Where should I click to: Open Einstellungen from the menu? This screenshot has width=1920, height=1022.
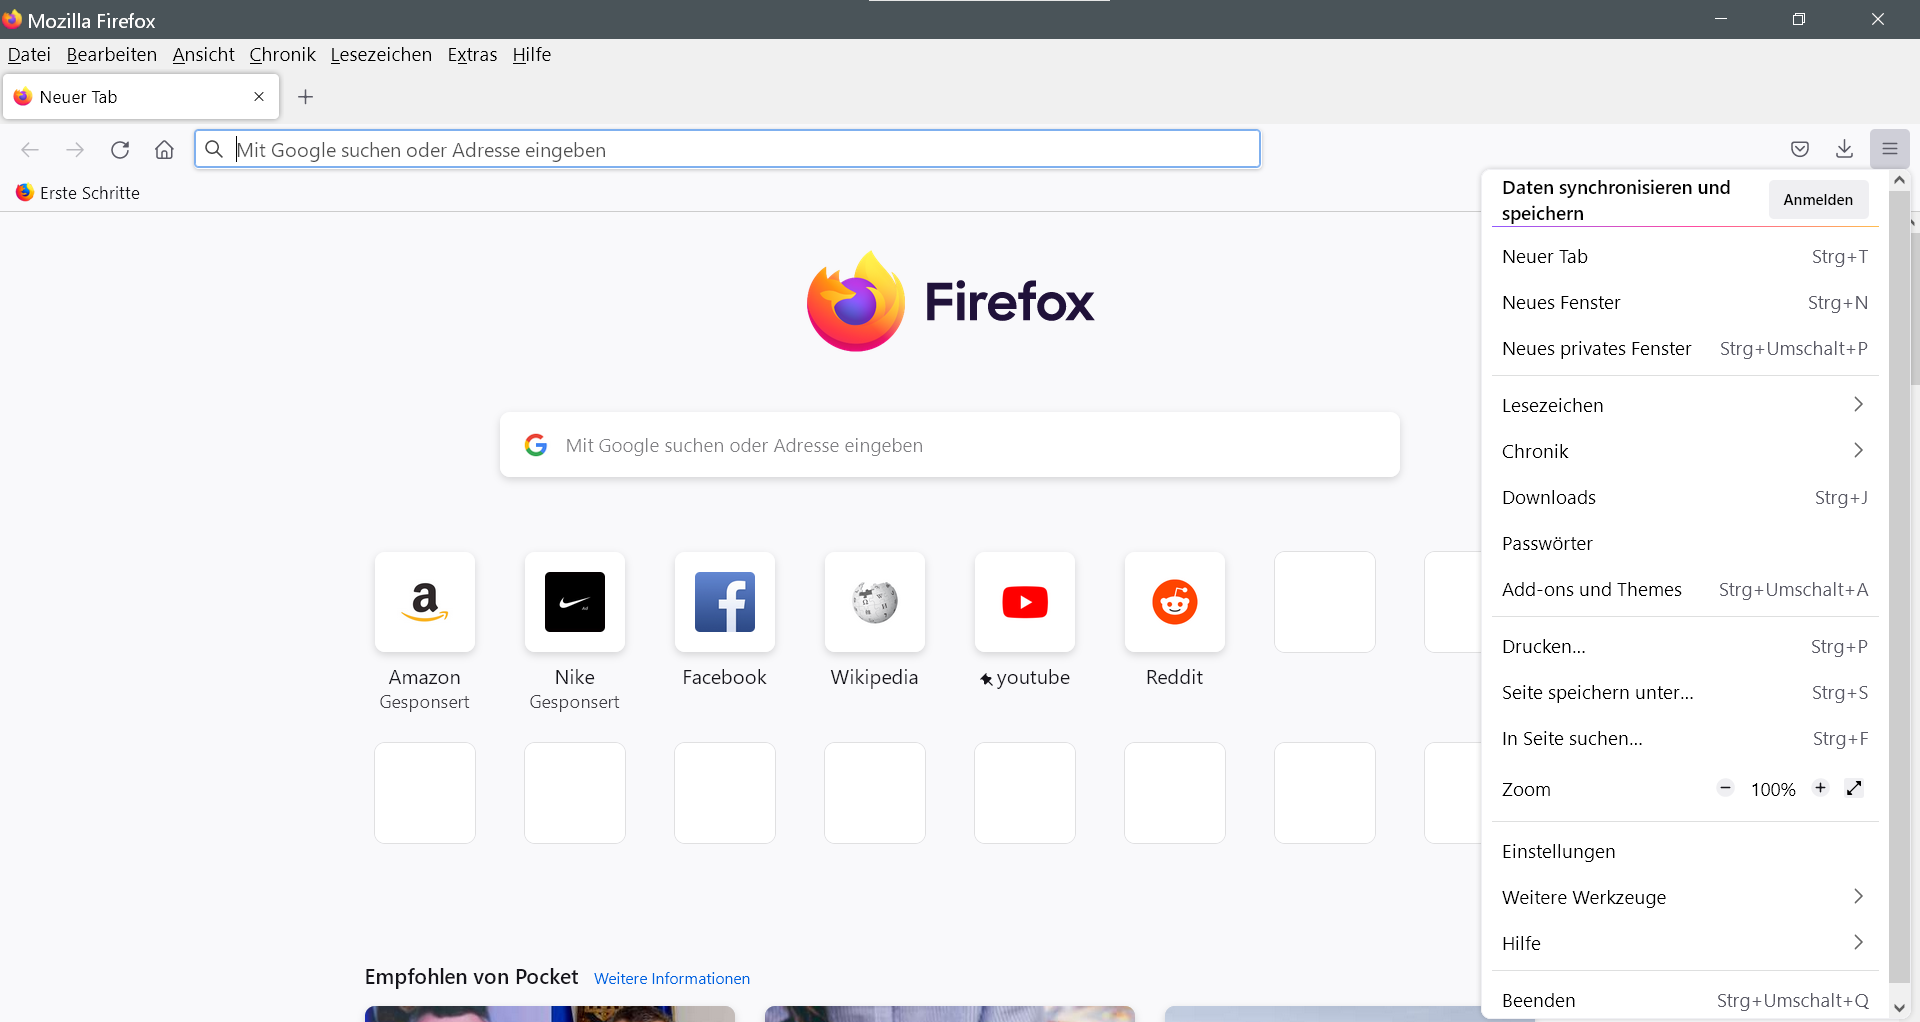[1685, 851]
